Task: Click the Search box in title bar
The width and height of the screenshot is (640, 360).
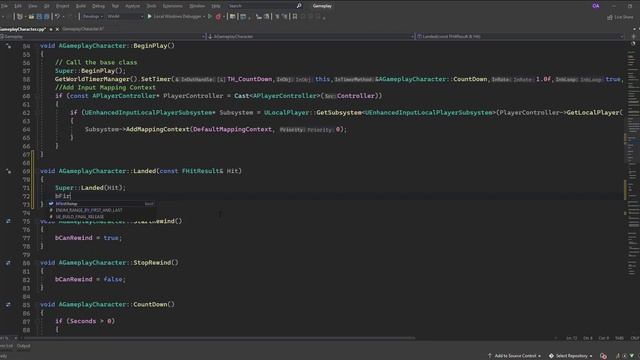Action: (264, 6)
